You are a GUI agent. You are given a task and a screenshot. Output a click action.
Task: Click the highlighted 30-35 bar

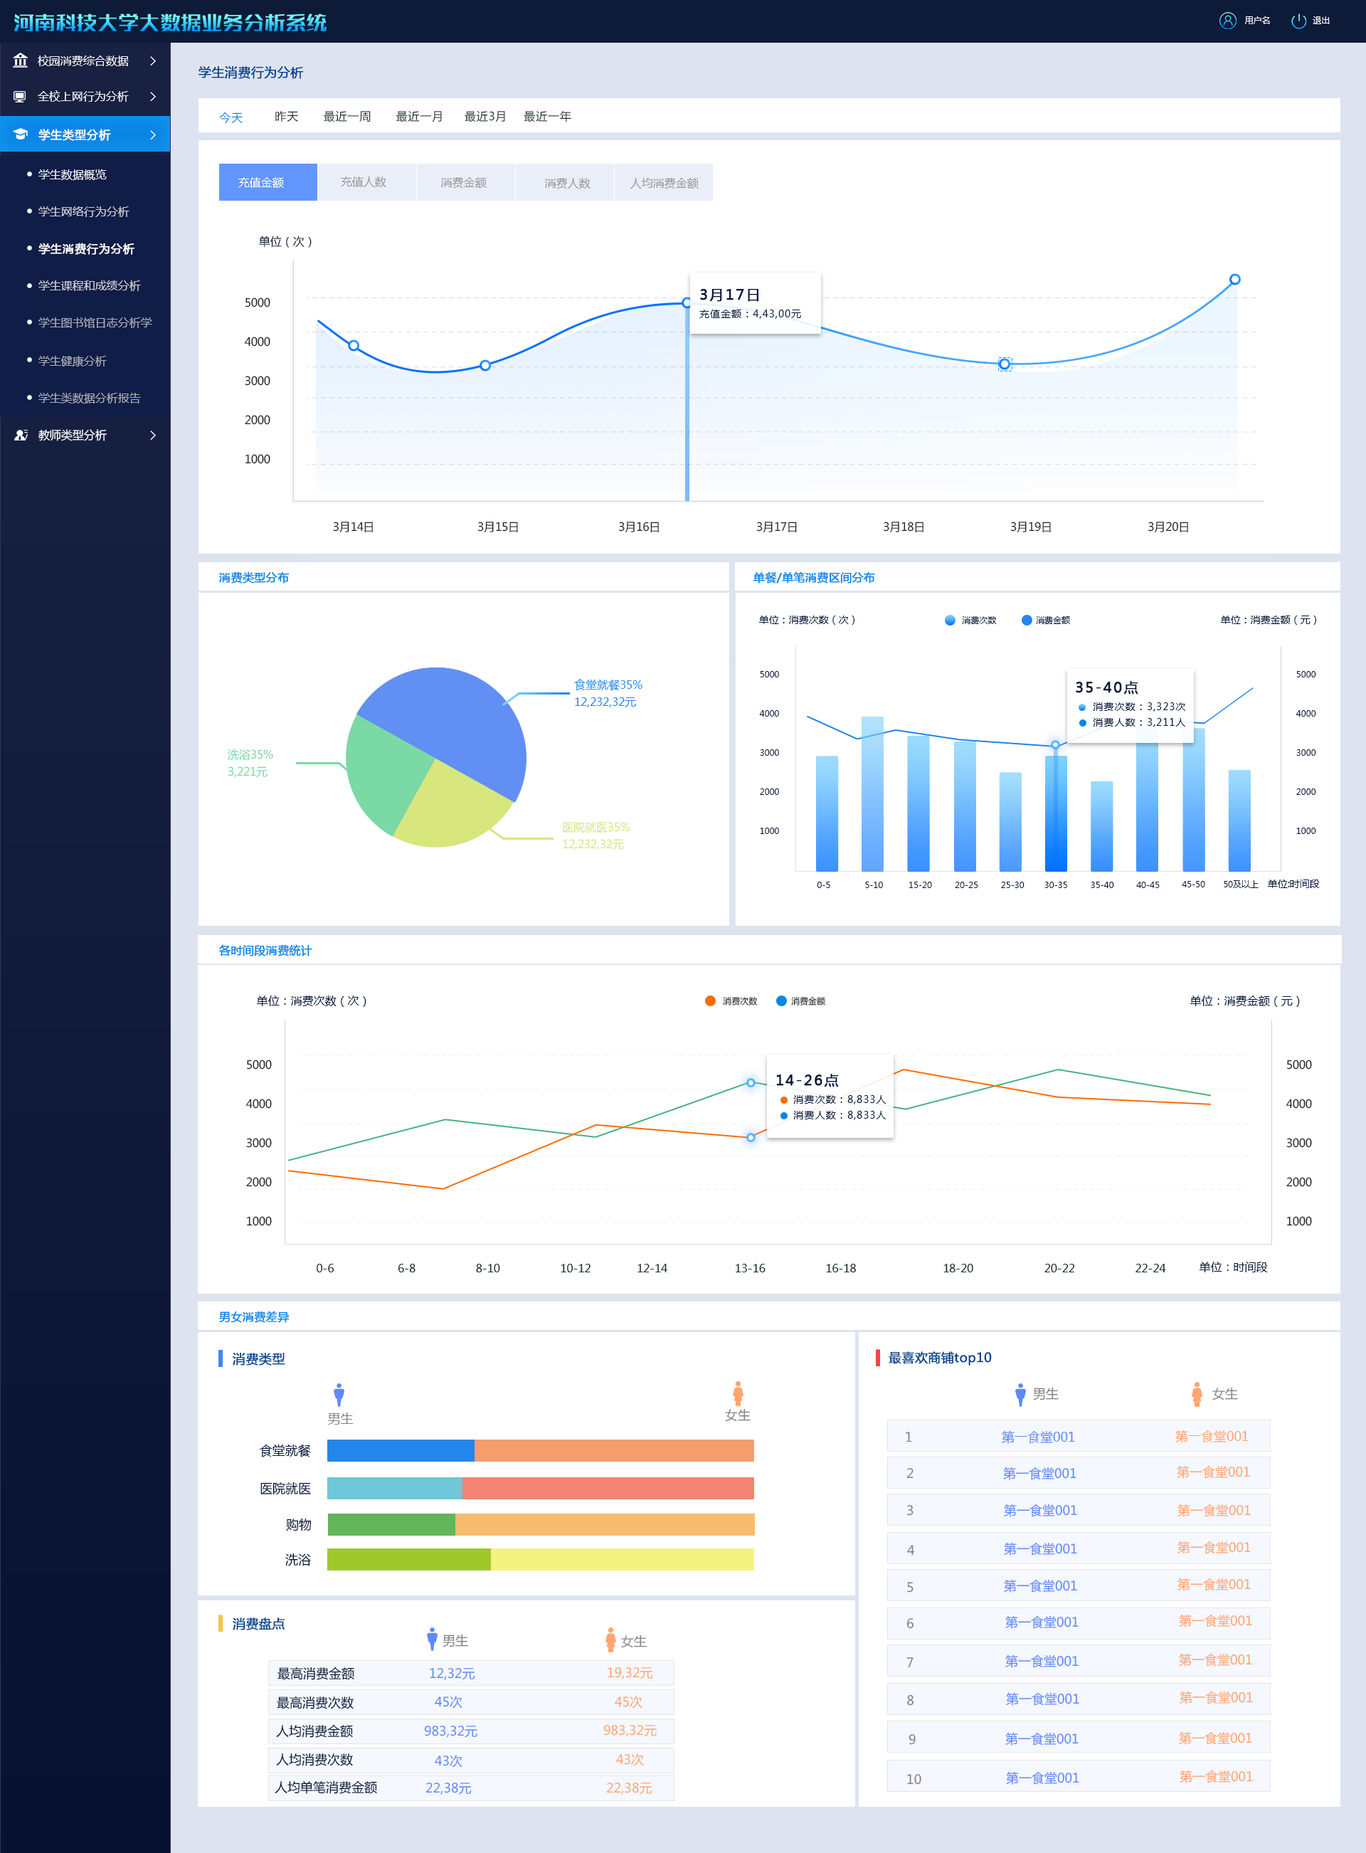tap(1056, 813)
